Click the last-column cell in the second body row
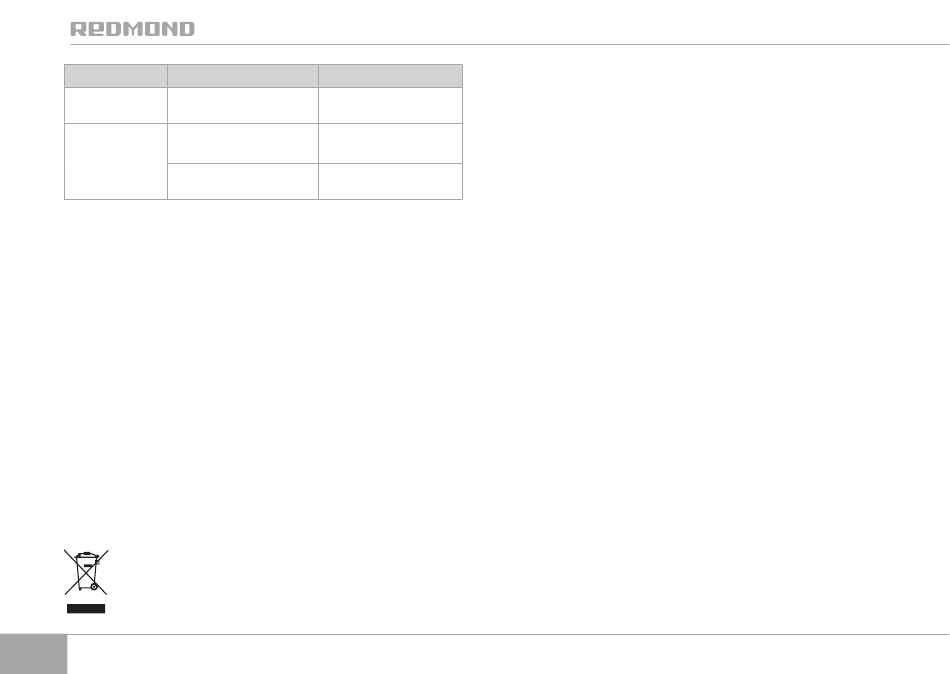This screenshot has height=674, width=950. 391,144
